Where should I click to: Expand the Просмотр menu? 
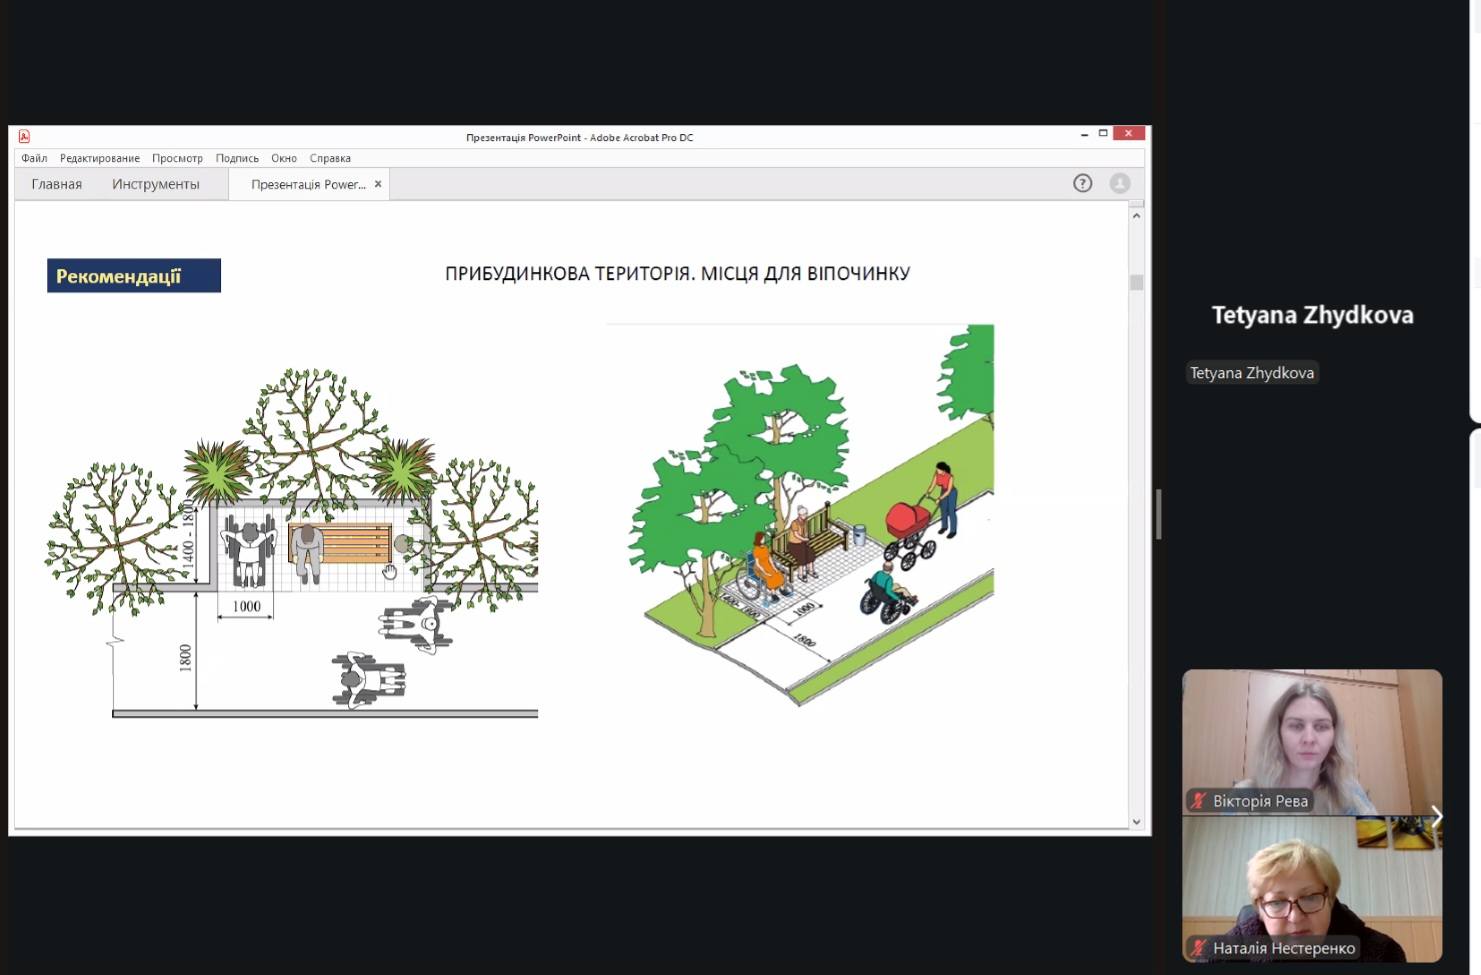[x=177, y=158]
